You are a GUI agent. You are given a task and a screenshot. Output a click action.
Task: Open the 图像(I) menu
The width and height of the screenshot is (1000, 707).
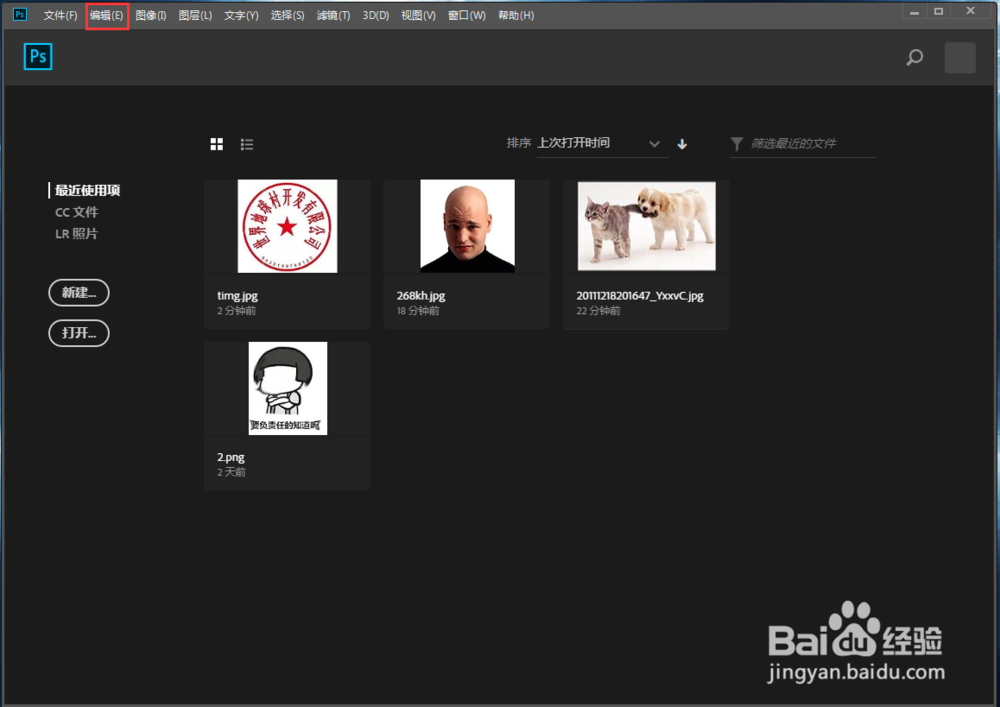[151, 15]
